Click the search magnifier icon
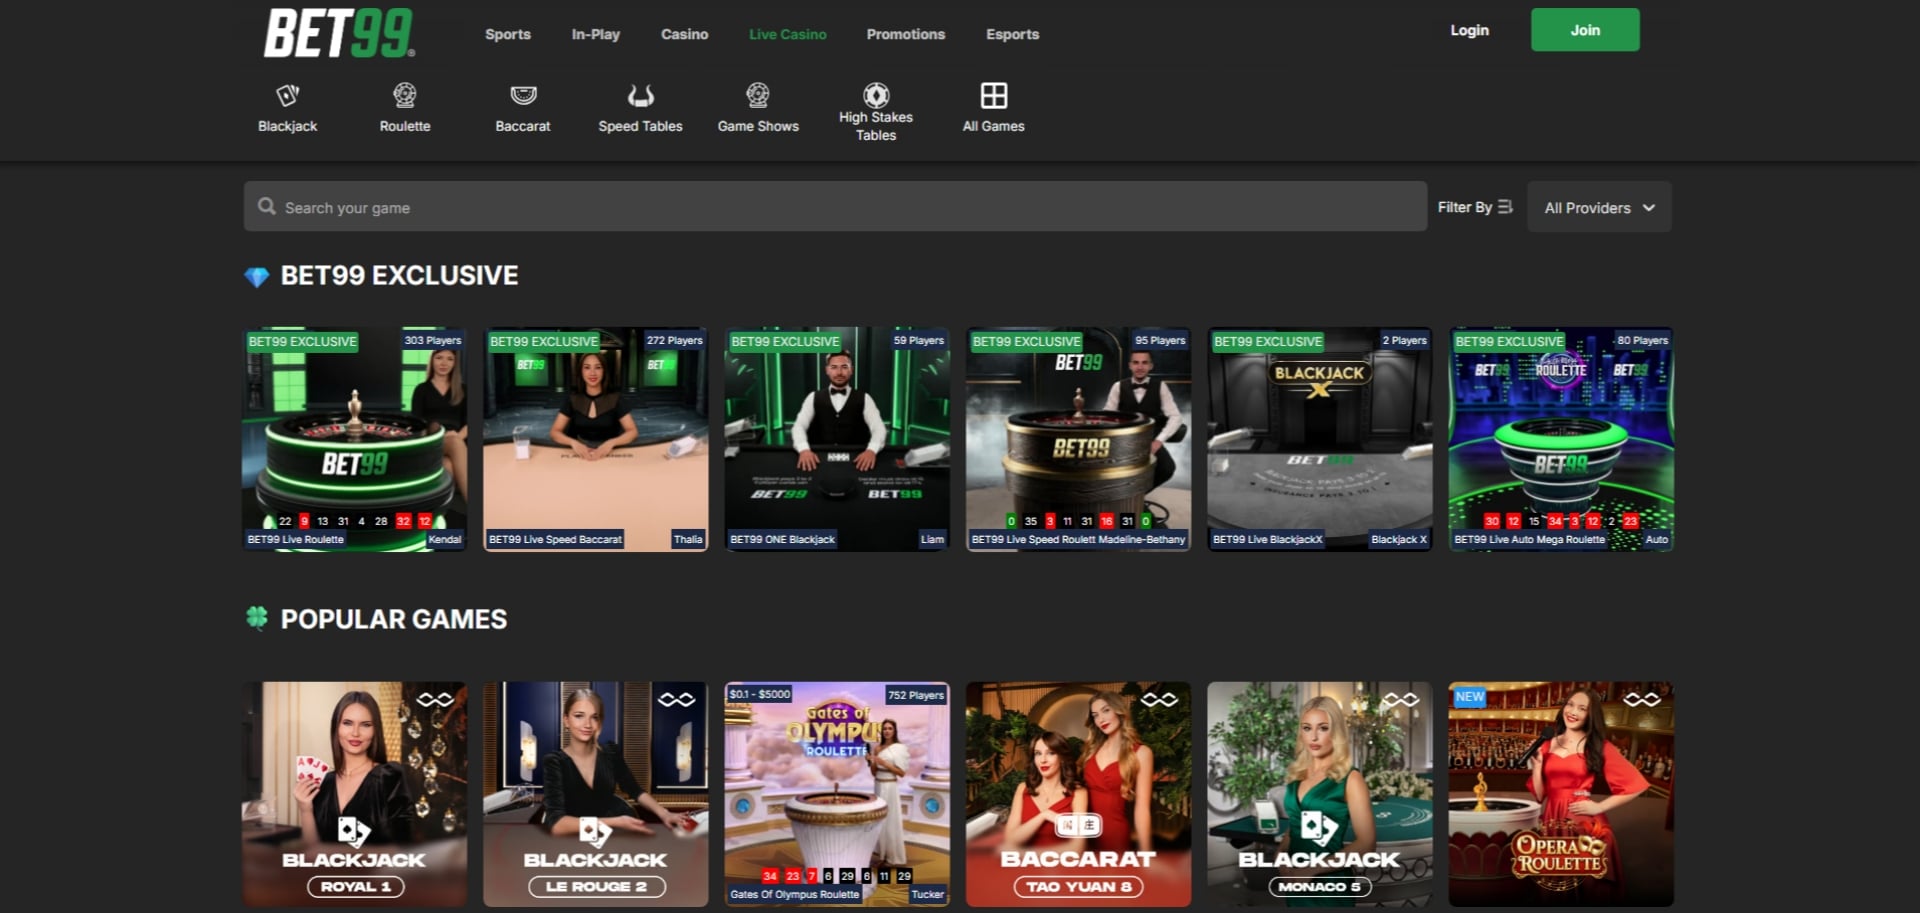The height and width of the screenshot is (913, 1920). 267,206
